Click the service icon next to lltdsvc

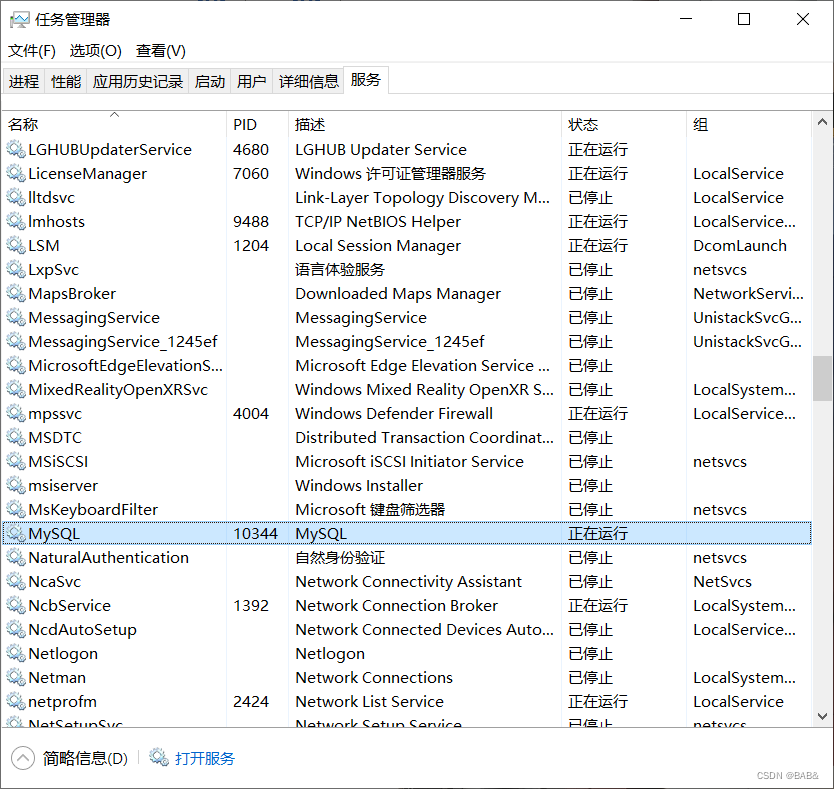(x=16, y=197)
